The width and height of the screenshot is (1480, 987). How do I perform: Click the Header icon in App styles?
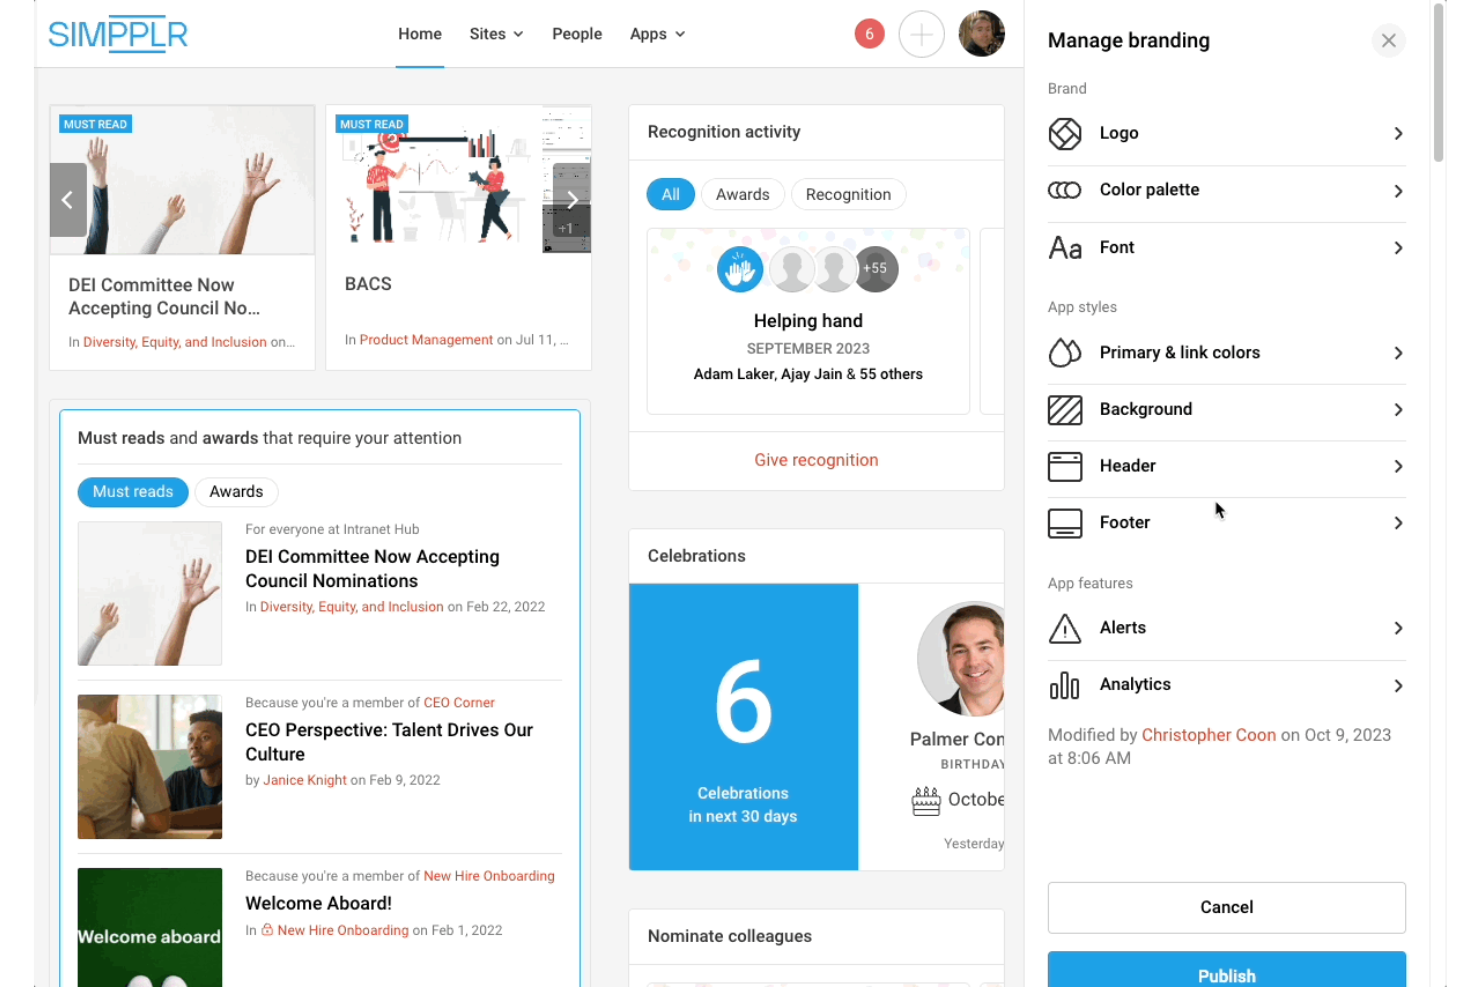point(1065,466)
